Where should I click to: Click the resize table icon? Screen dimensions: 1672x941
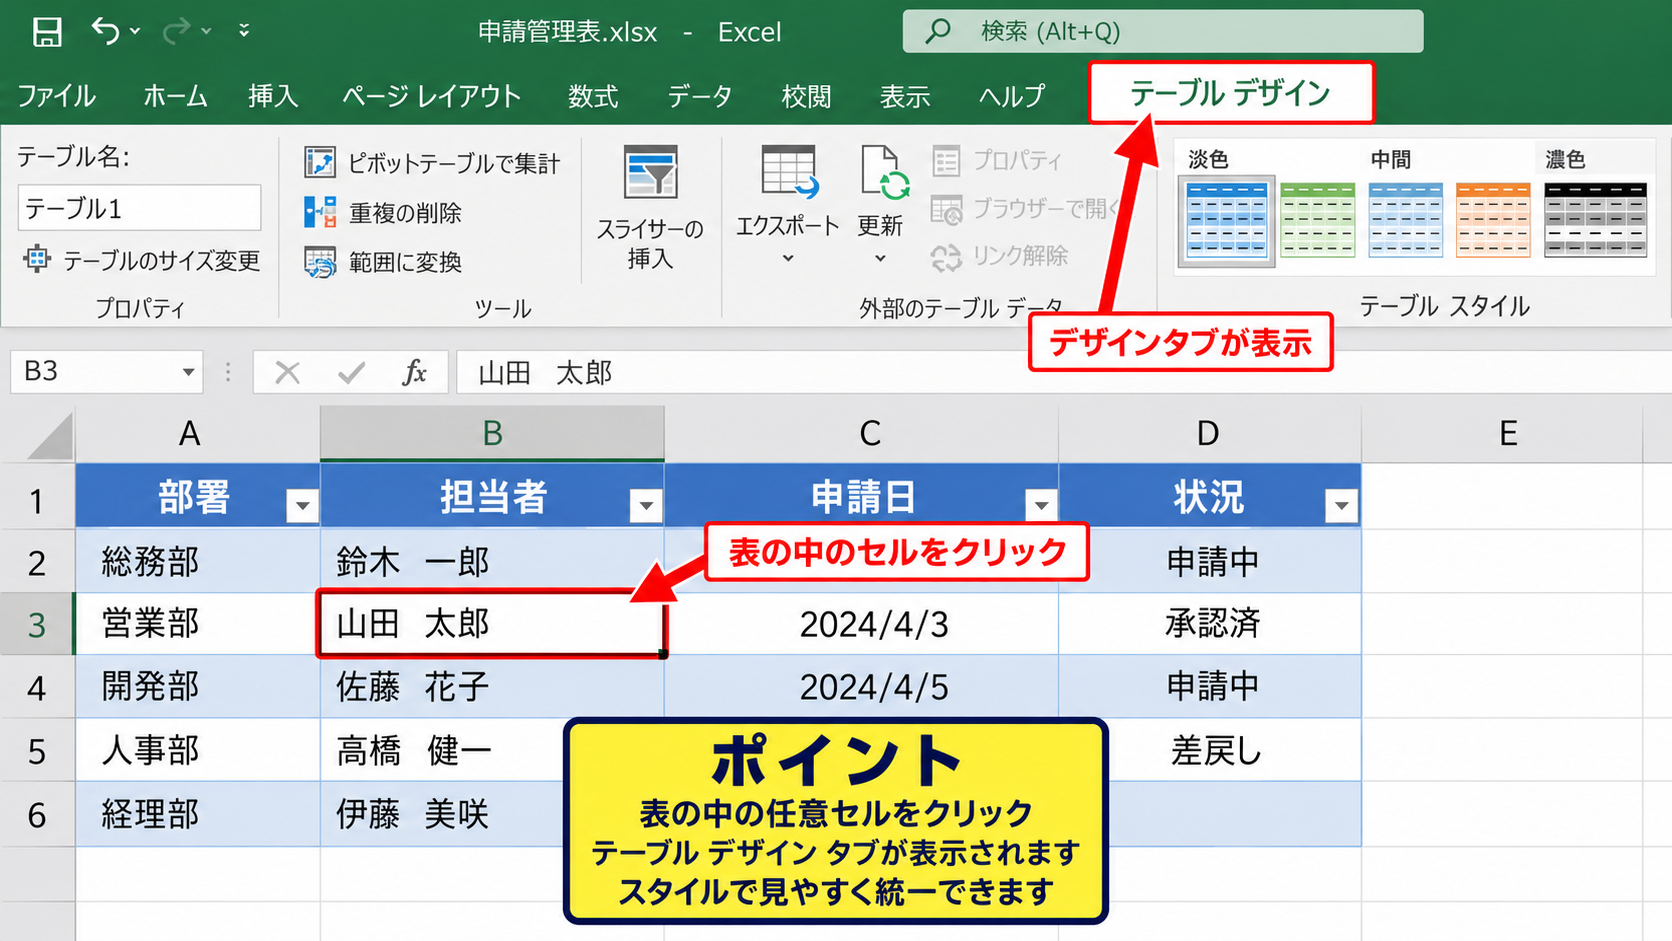point(37,259)
